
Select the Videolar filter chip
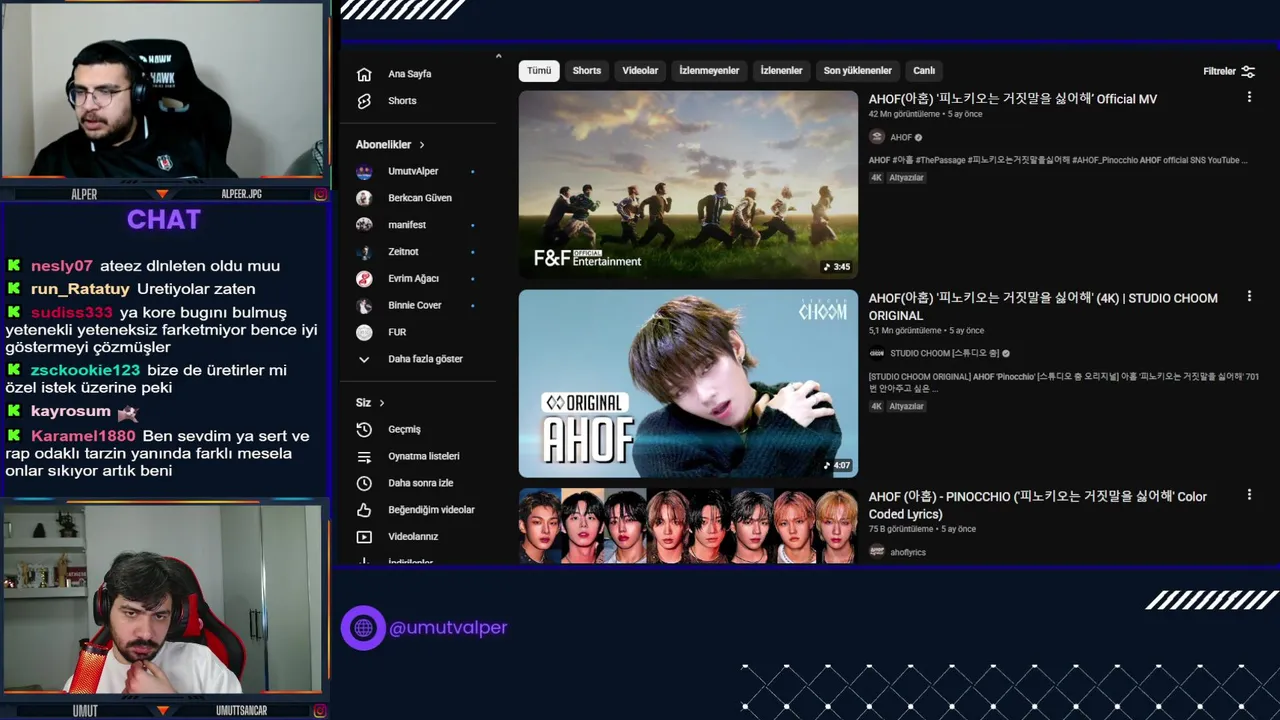(x=640, y=71)
